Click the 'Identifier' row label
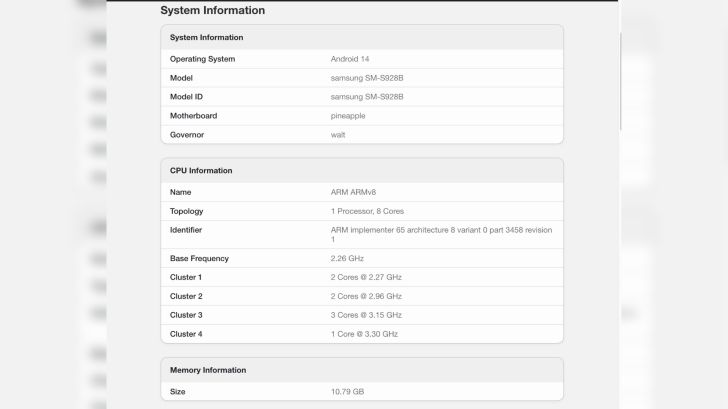The height and width of the screenshot is (409, 728). coord(186,230)
